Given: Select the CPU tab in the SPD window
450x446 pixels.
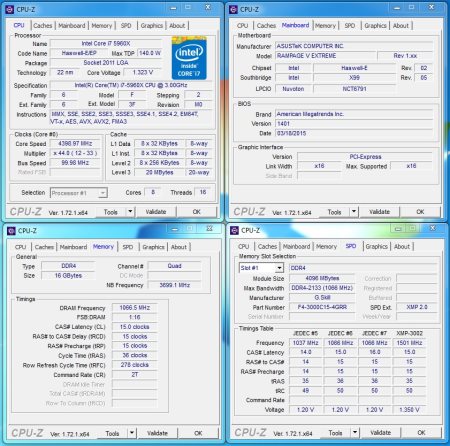Looking at the screenshot, I should pyautogui.click(x=244, y=247).
